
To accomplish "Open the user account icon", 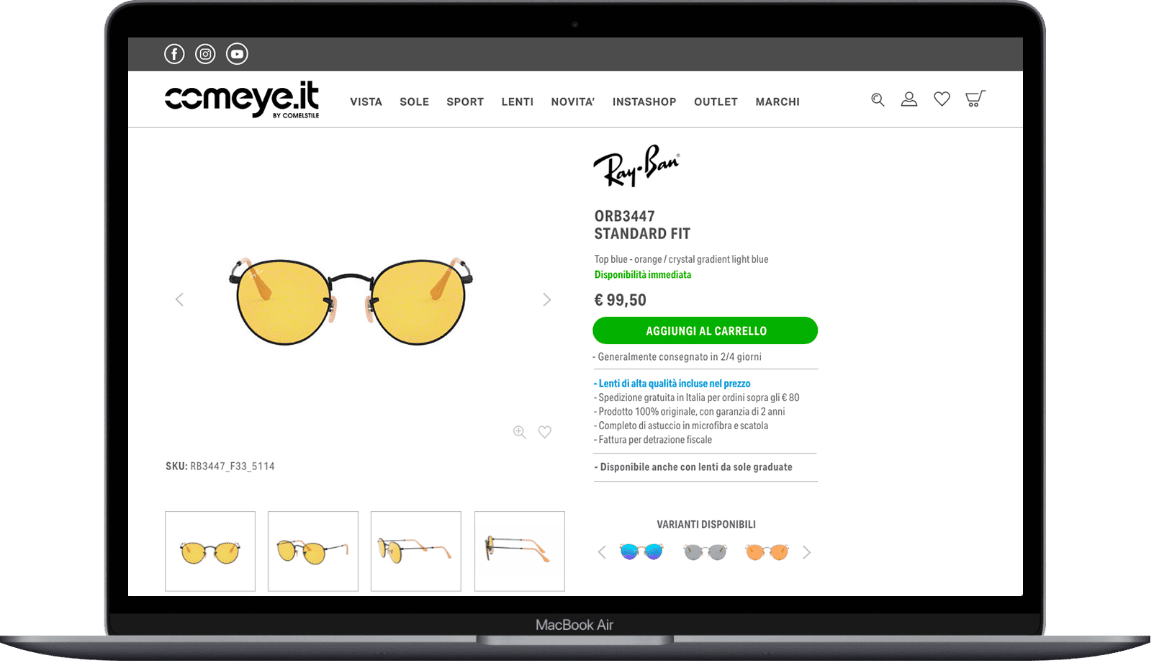I will (909, 99).
